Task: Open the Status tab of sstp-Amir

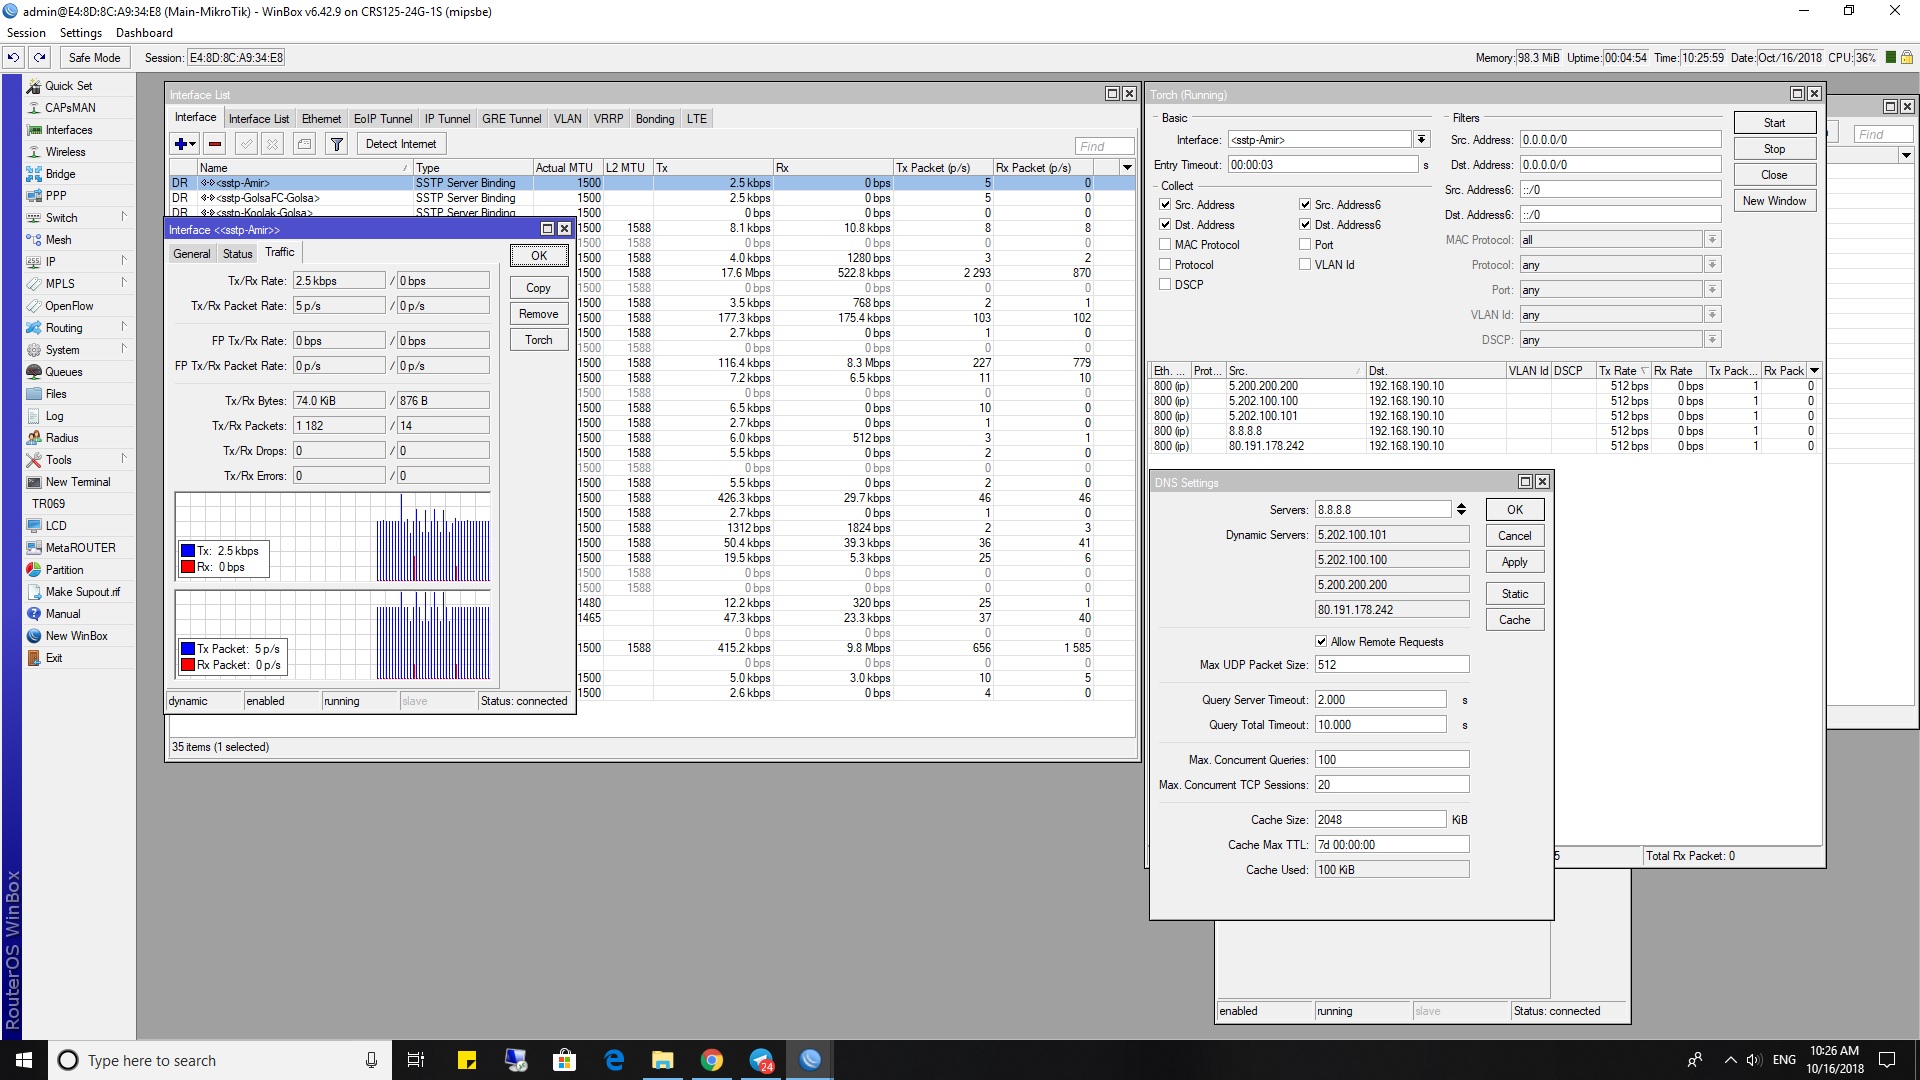Action: (x=237, y=254)
